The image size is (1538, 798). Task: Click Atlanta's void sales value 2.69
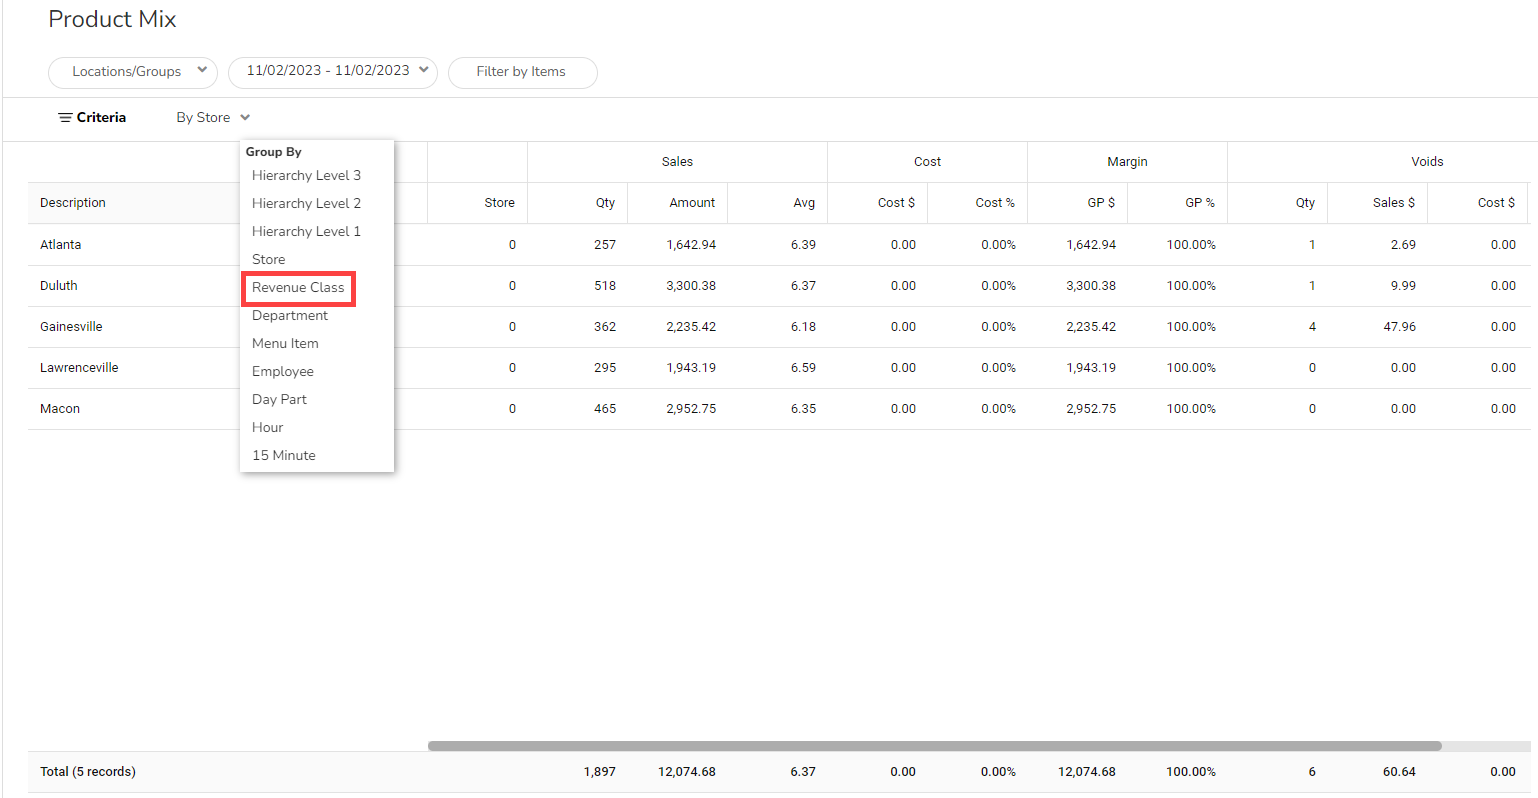(1403, 245)
